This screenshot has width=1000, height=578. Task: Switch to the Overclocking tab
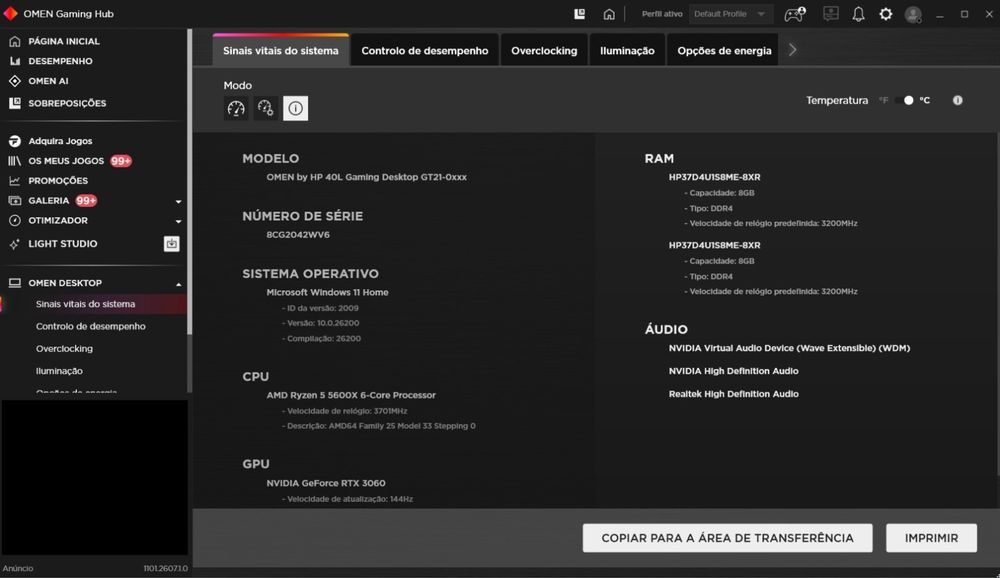(x=544, y=50)
